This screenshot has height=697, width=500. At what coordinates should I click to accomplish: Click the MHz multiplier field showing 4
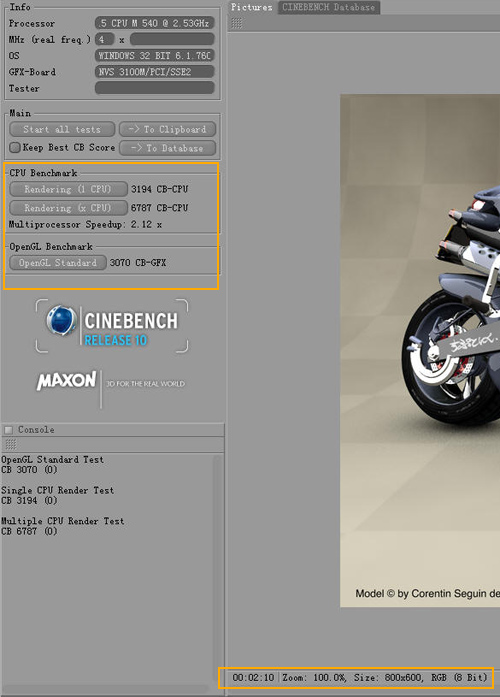pos(104,40)
